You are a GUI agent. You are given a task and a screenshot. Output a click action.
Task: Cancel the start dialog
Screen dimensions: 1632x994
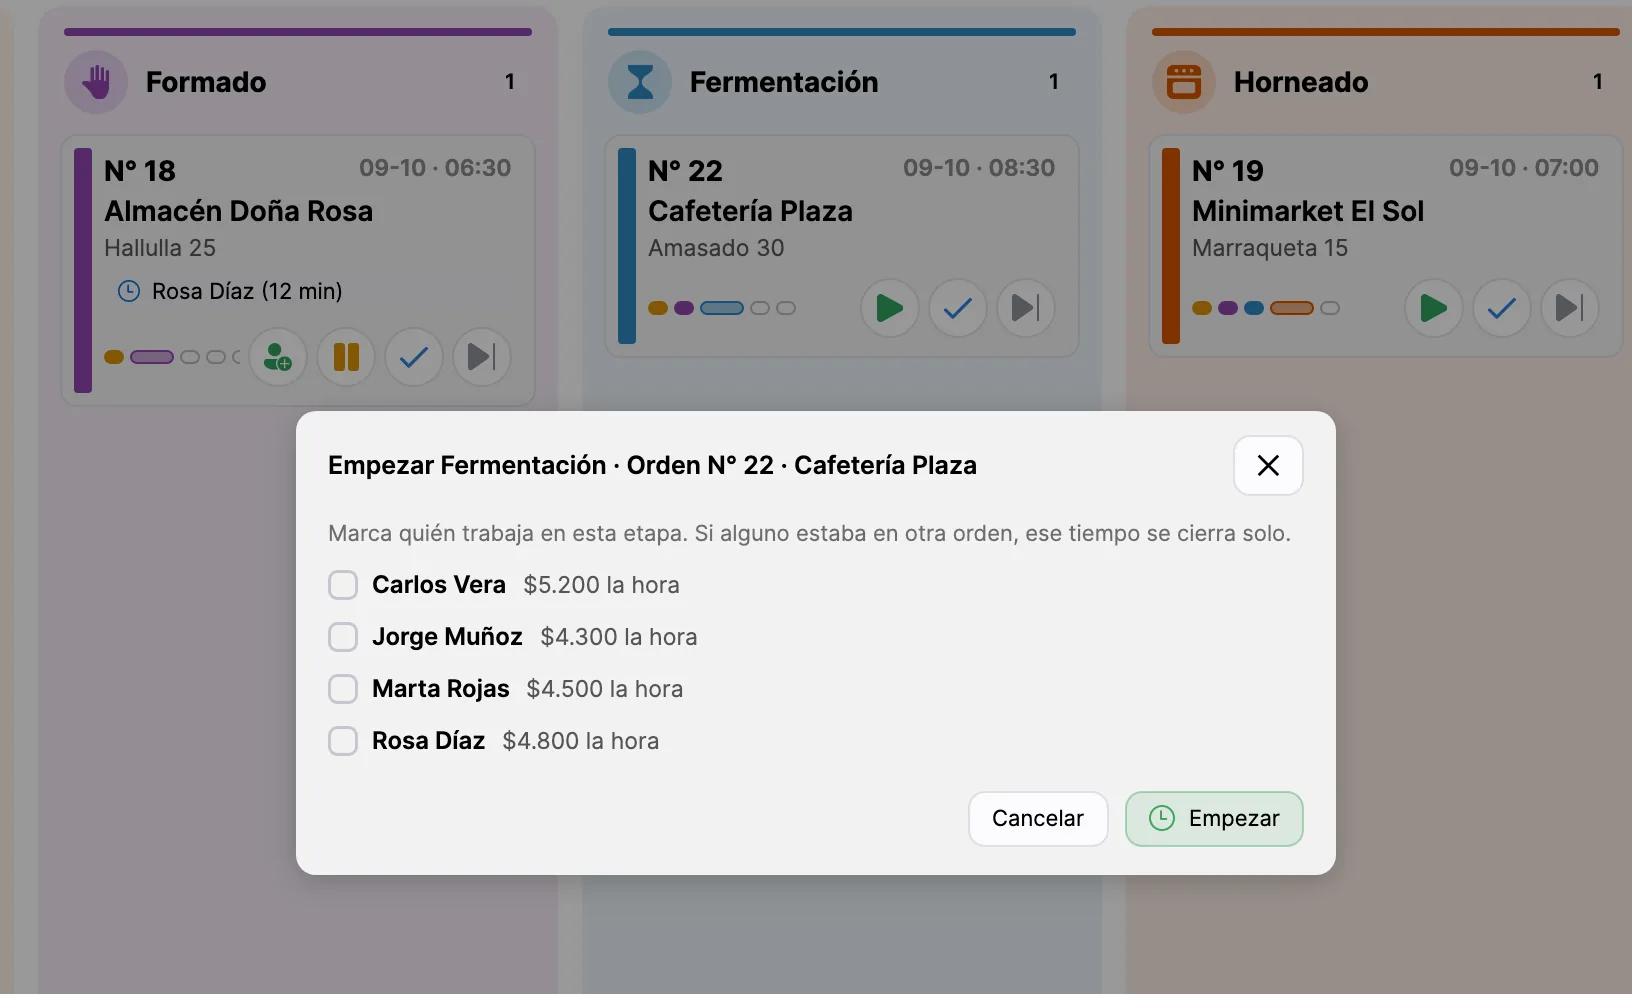point(1038,819)
